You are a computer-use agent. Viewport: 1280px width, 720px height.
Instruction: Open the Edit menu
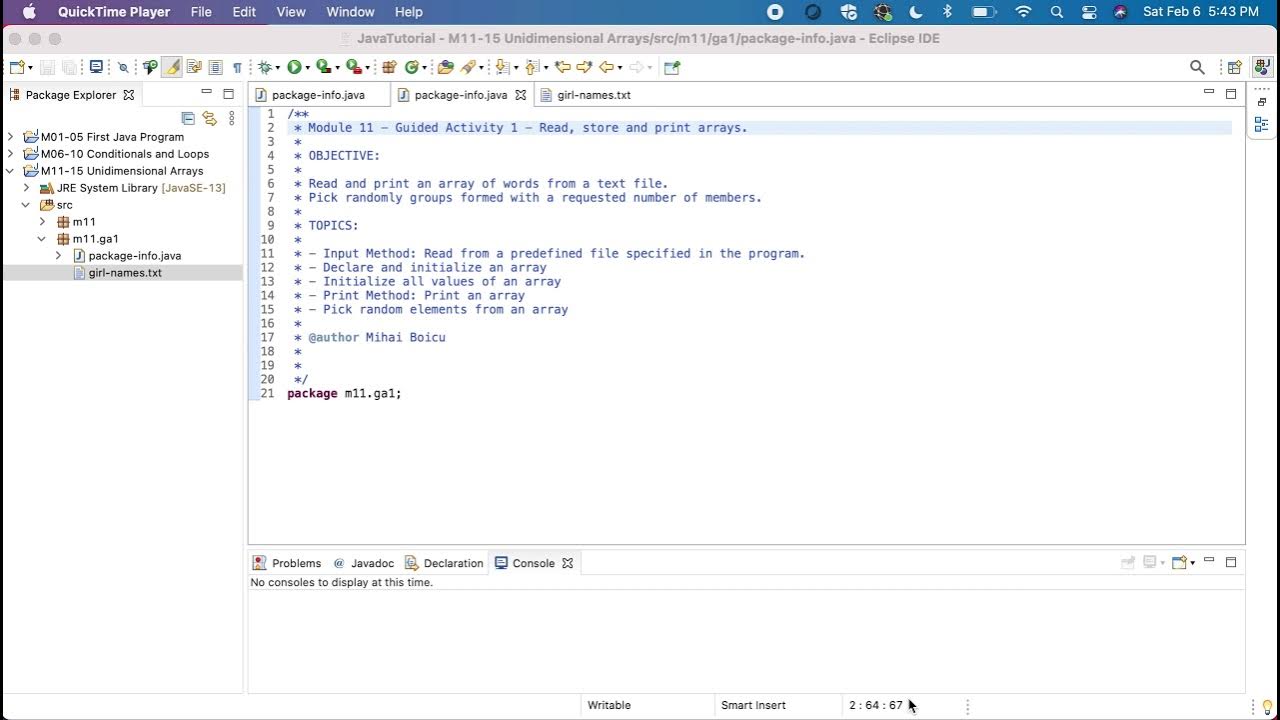tap(244, 12)
